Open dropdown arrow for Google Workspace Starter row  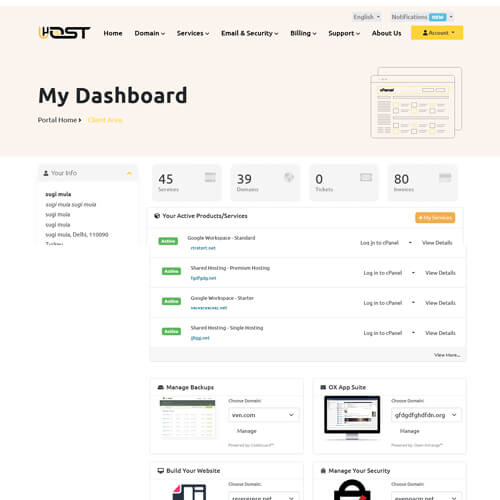tap(413, 303)
